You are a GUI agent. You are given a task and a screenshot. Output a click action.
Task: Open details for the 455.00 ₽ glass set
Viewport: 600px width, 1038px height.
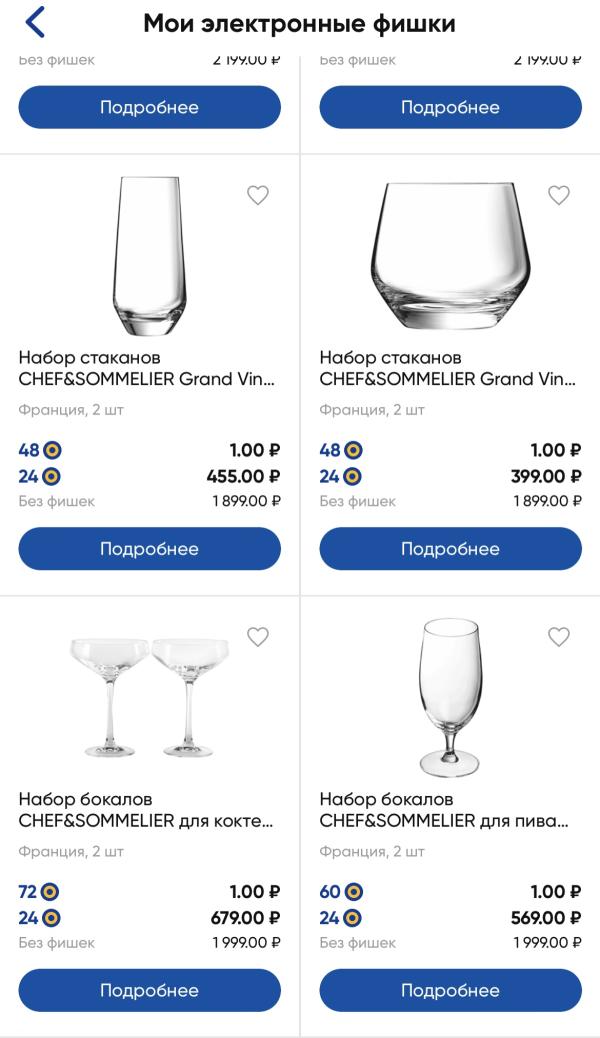click(150, 549)
